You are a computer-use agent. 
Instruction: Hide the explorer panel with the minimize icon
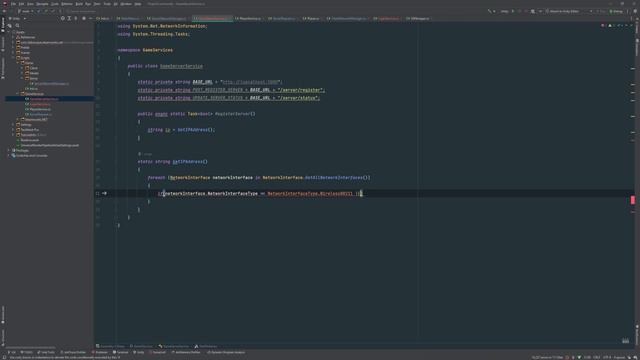(90, 18)
